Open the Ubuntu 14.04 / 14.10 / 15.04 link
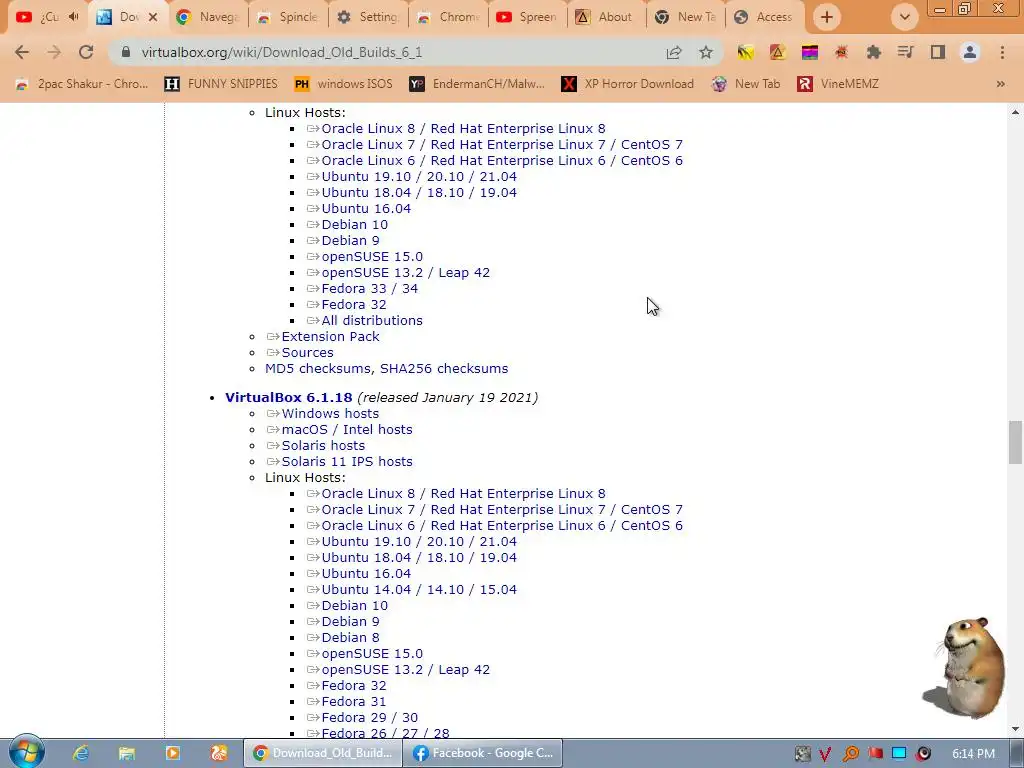The height and width of the screenshot is (768, 1024). click(419, 590)
